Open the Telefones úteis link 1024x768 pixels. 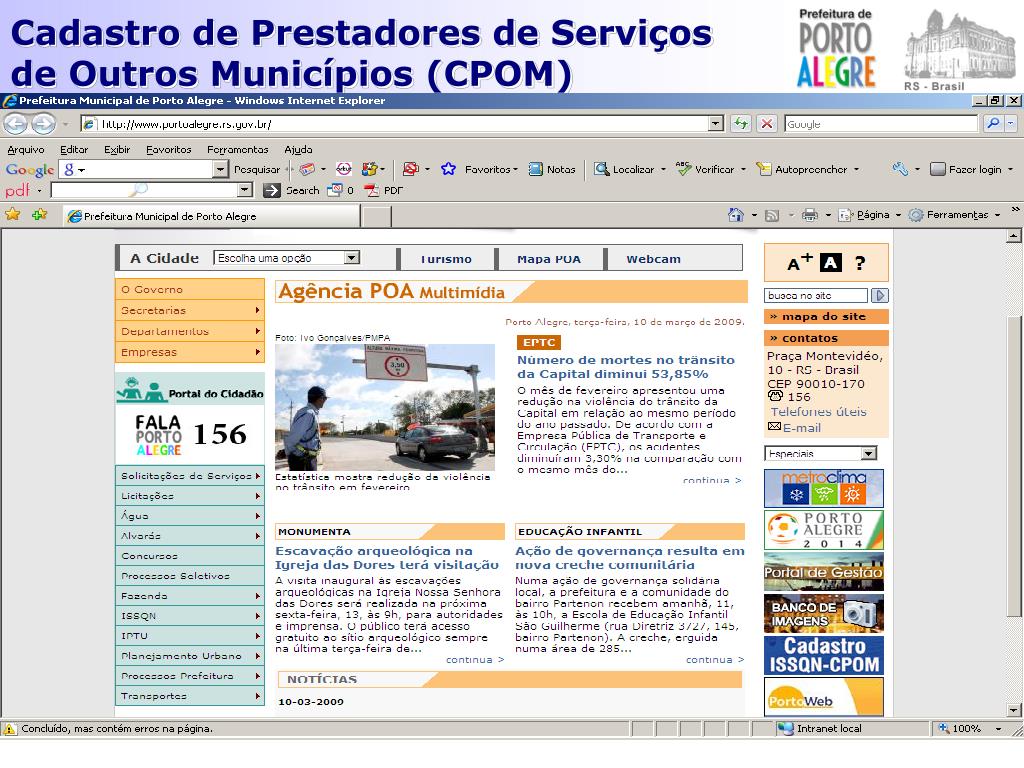click(x=818, y=412)
